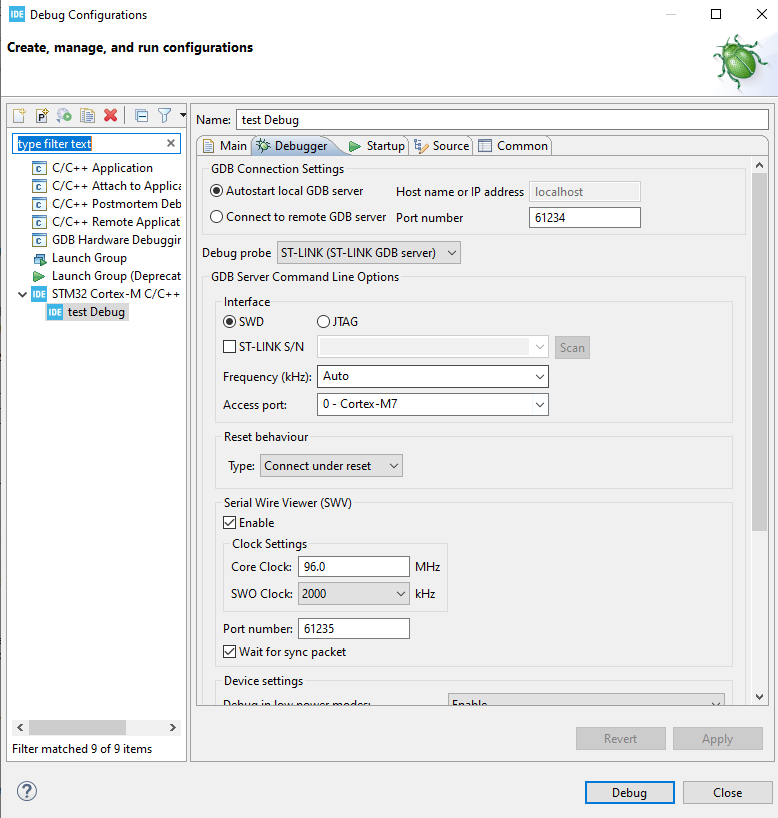
Task: Click the GDB Hardware Debugging icon
Action: [39, 240]
